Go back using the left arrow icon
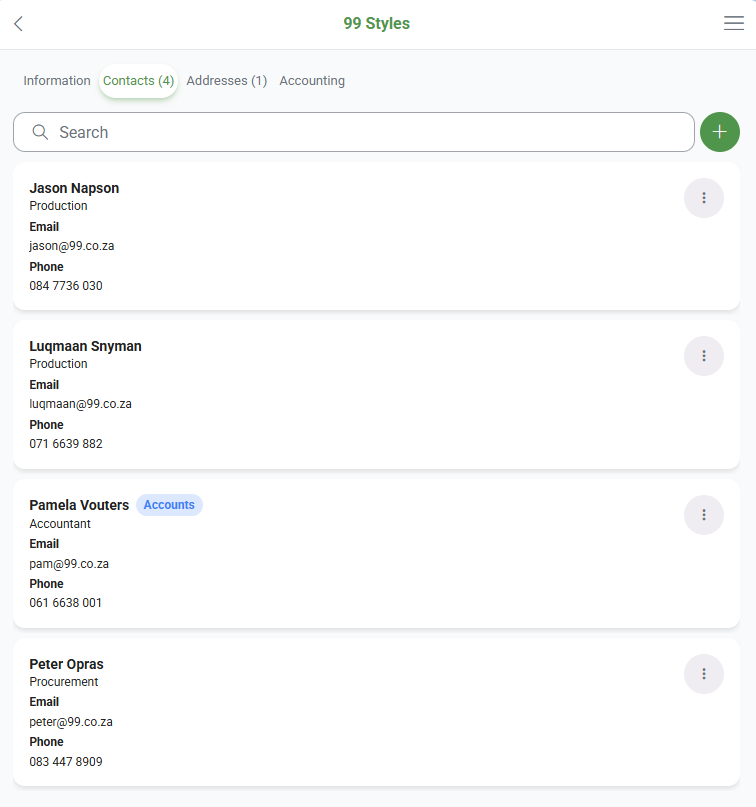 click(19, 24)
